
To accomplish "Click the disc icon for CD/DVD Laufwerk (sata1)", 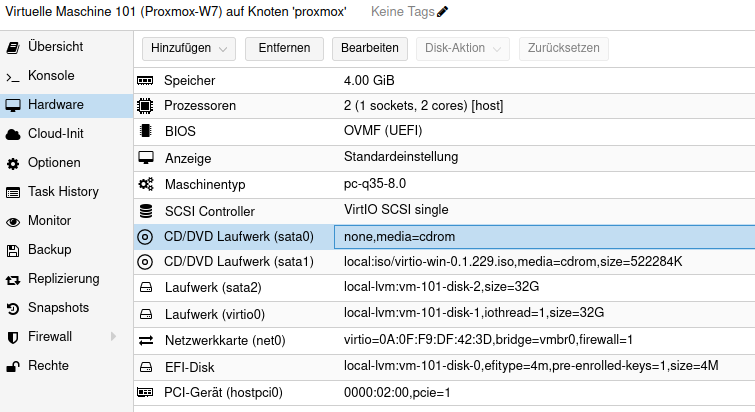I will pos(145,262).
